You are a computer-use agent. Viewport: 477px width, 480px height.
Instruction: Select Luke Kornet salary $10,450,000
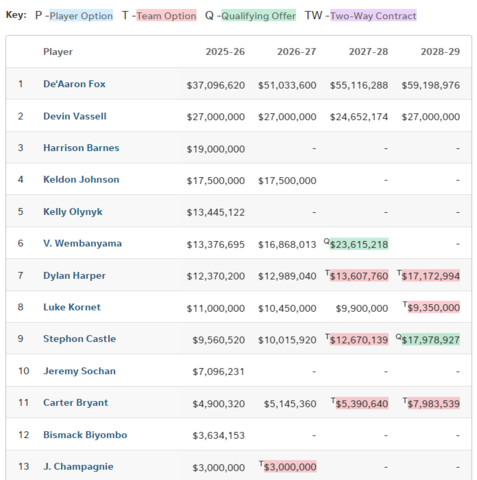[x=287, y=309]
